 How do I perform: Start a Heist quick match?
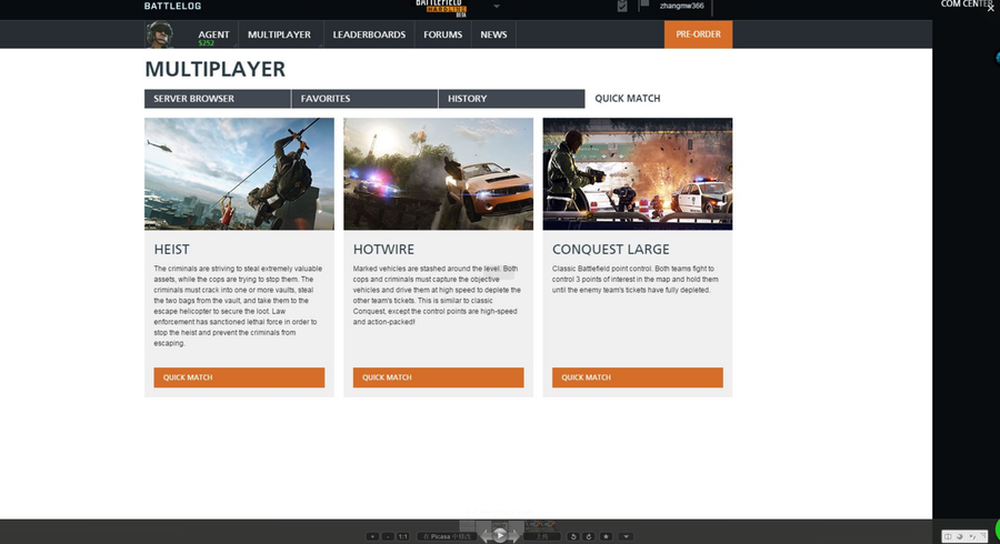[239, 378]
